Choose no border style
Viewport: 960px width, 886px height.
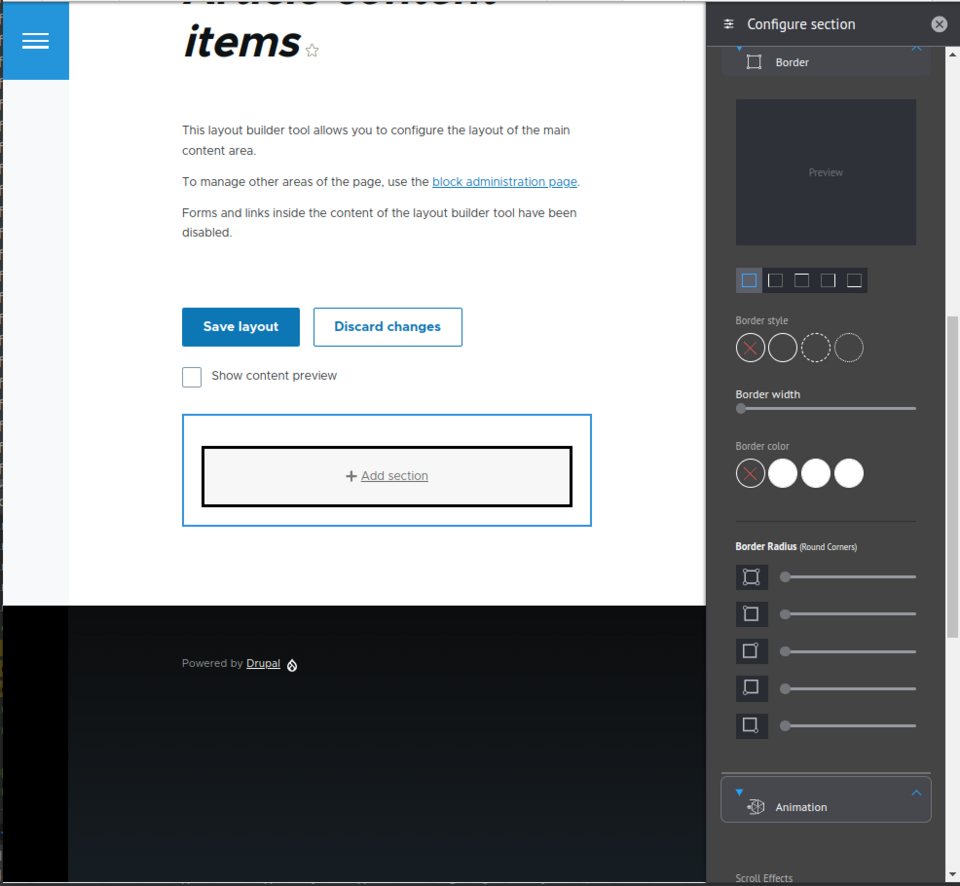[750, 348]
